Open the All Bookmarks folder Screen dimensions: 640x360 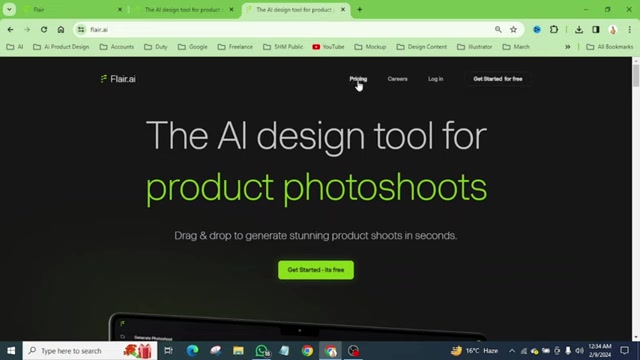point(610,47)
